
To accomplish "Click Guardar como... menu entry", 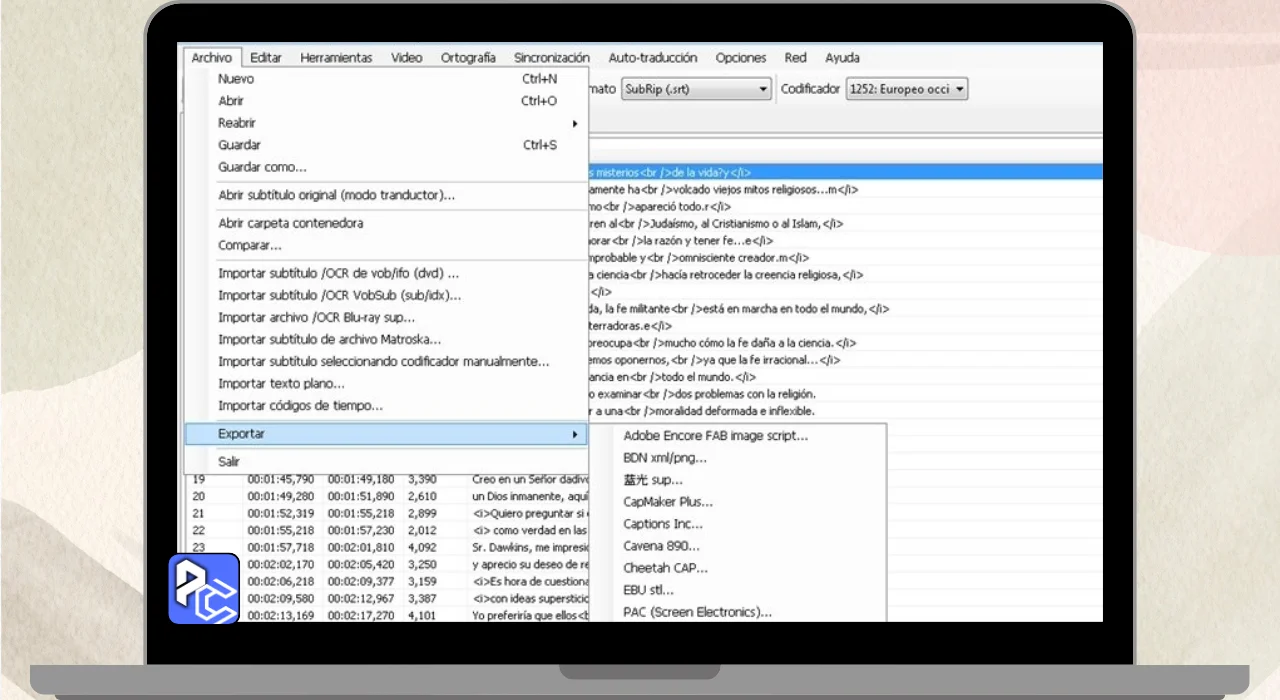I will [x=262, y=167].
